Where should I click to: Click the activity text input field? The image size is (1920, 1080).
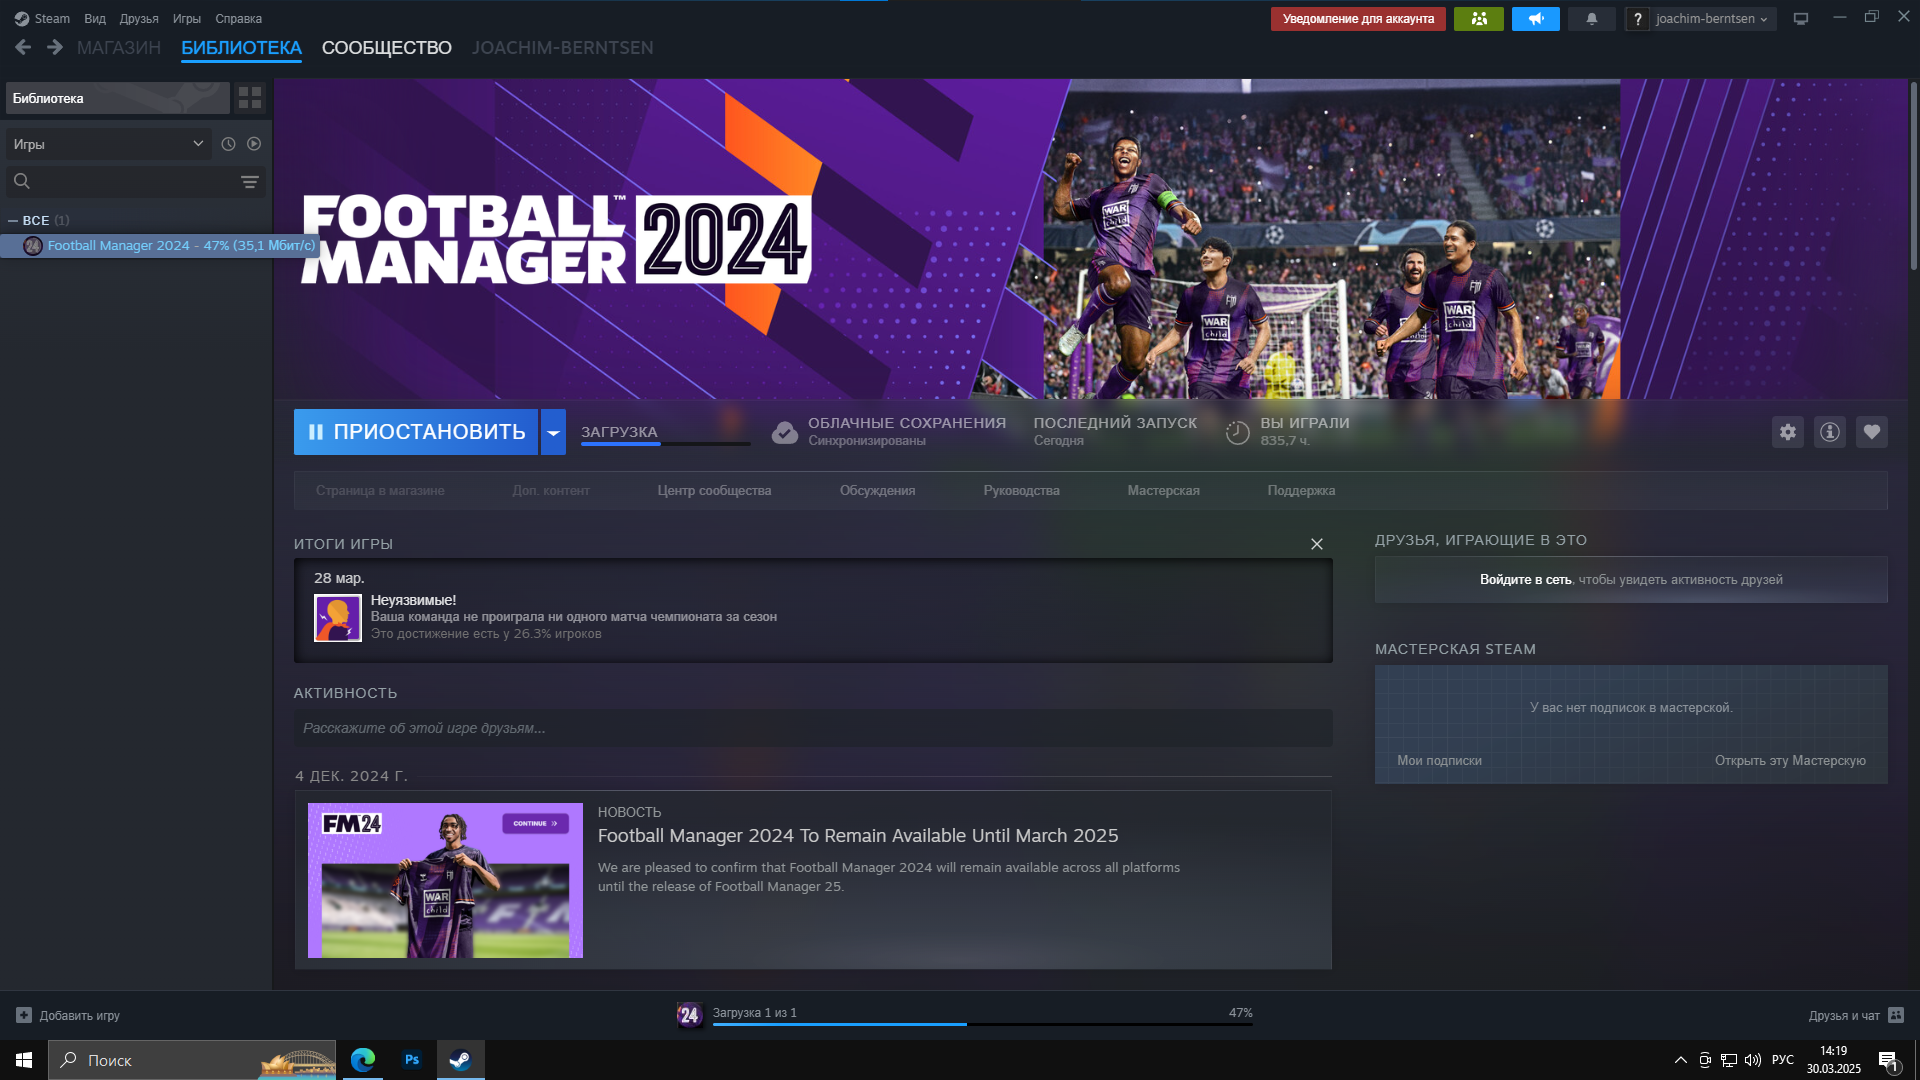tap(812, 728)
